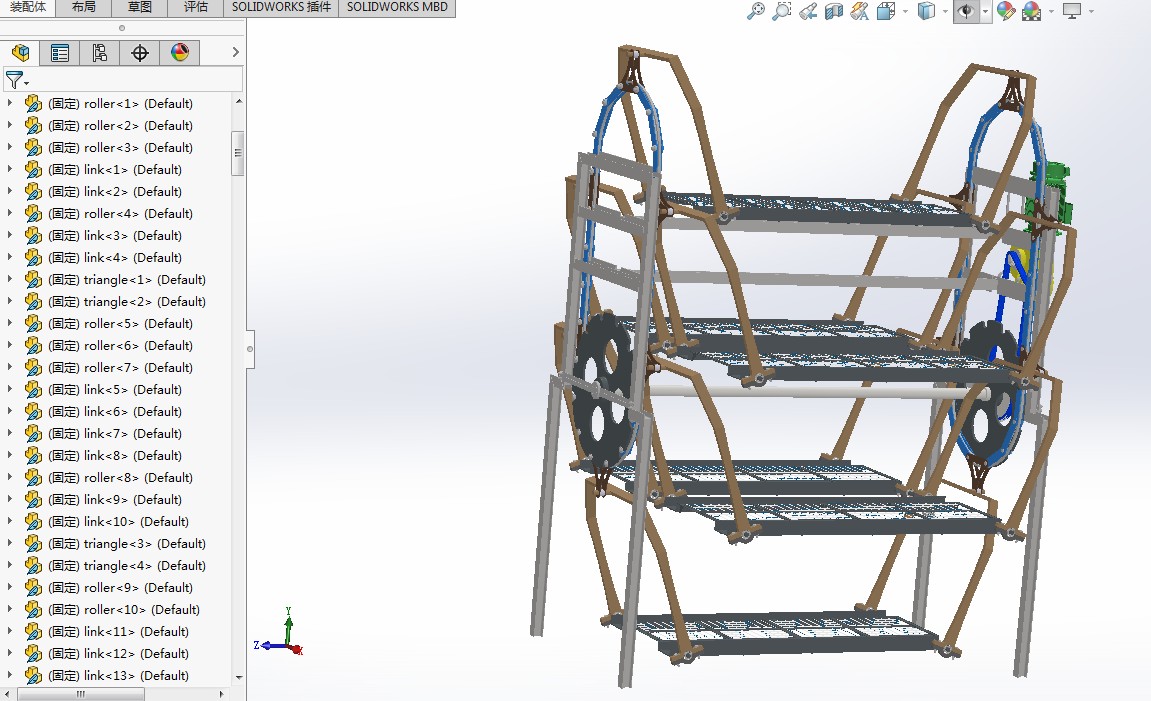Switch to 布局 ribbon tab
Screen dimensions: 1151x701
[84, 7]
